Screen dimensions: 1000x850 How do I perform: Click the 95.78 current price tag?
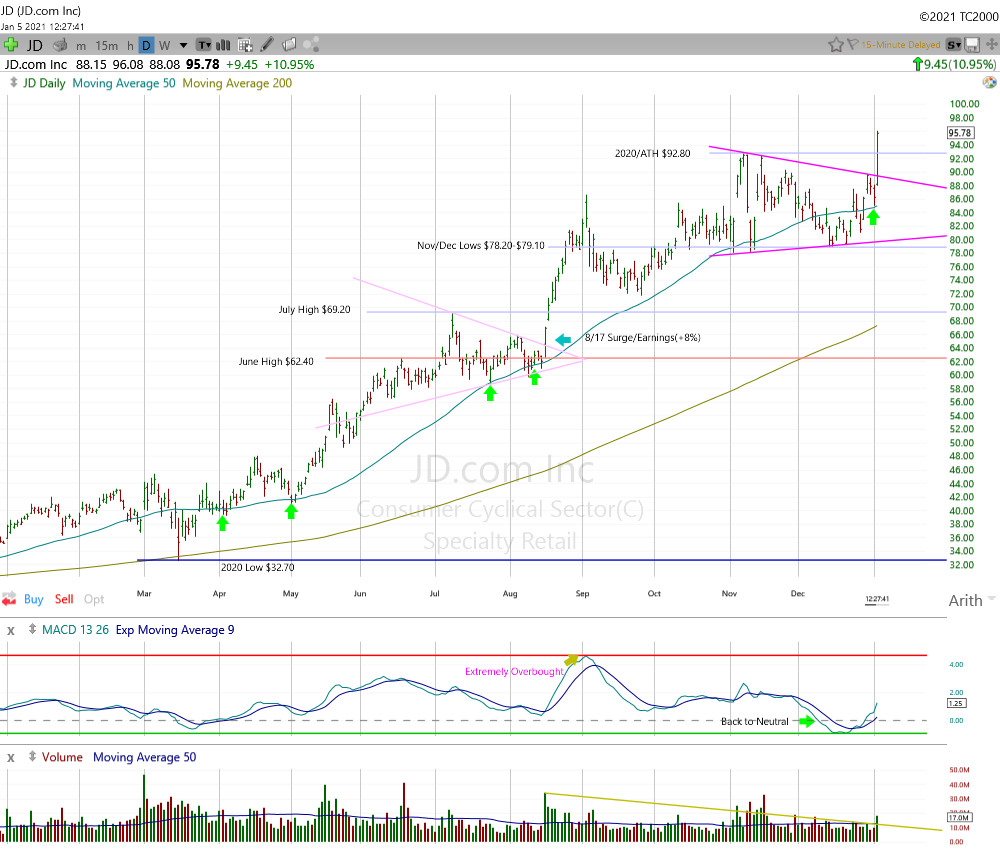click(960, 133)
